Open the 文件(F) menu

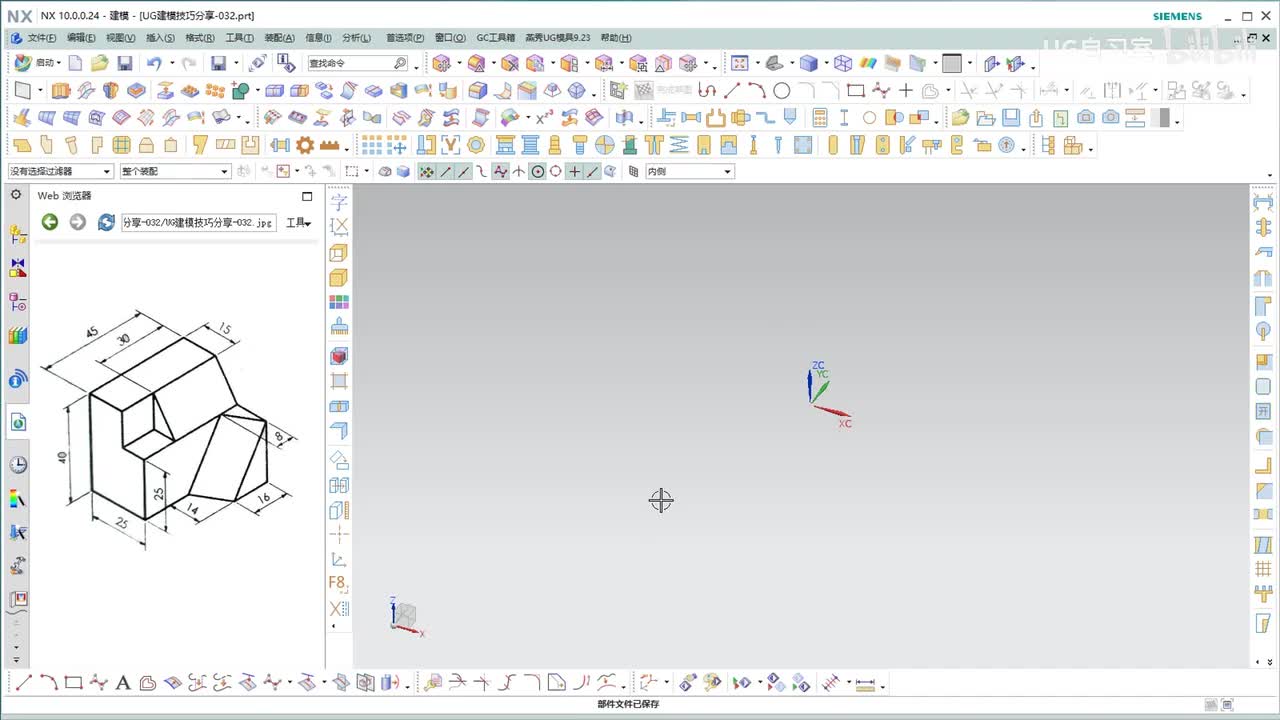pyautogui.click(x=42, y=38)
